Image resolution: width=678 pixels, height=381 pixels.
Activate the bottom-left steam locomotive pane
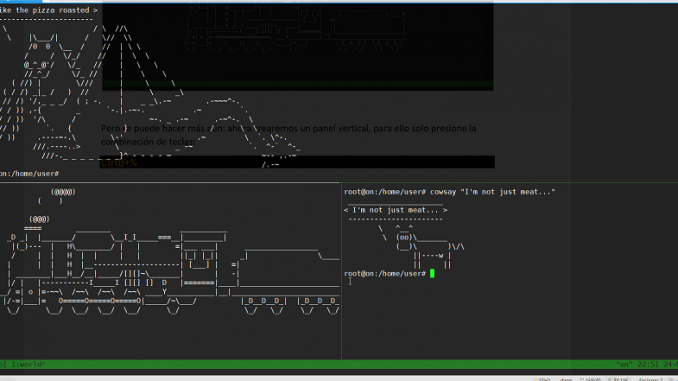pos(170,271)
